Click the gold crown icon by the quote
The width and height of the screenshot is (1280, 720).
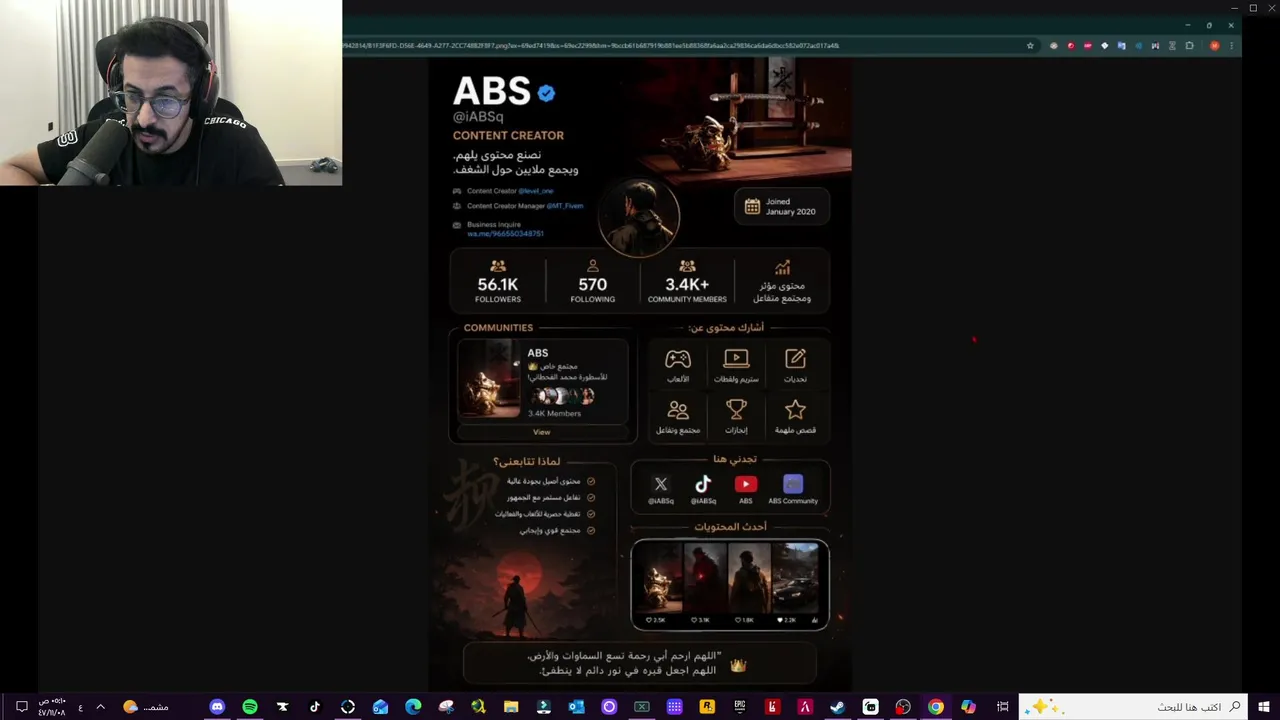(738, 665)
